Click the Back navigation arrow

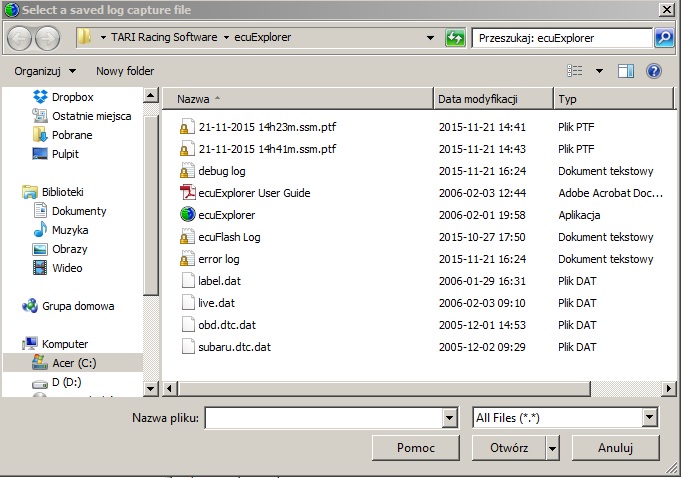[x=20, y=38]
